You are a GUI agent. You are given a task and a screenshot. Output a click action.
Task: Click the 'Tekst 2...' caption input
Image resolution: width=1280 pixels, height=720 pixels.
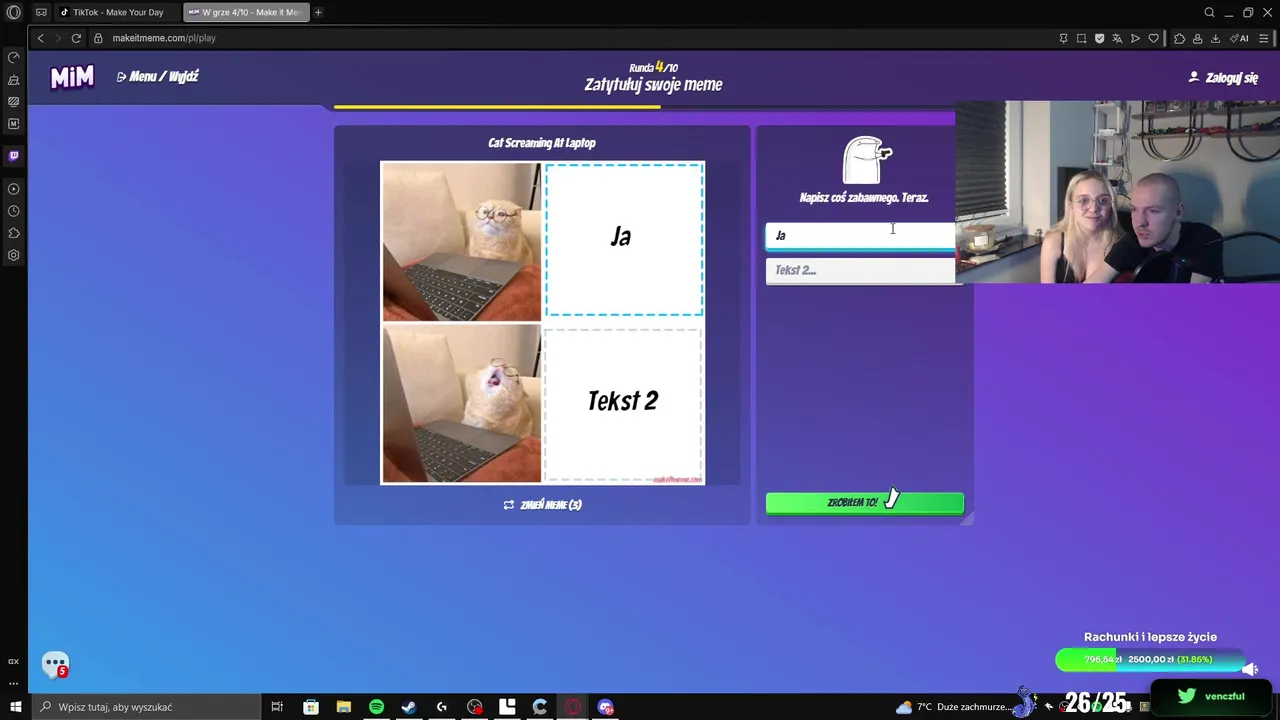click(x=860, y=270)
